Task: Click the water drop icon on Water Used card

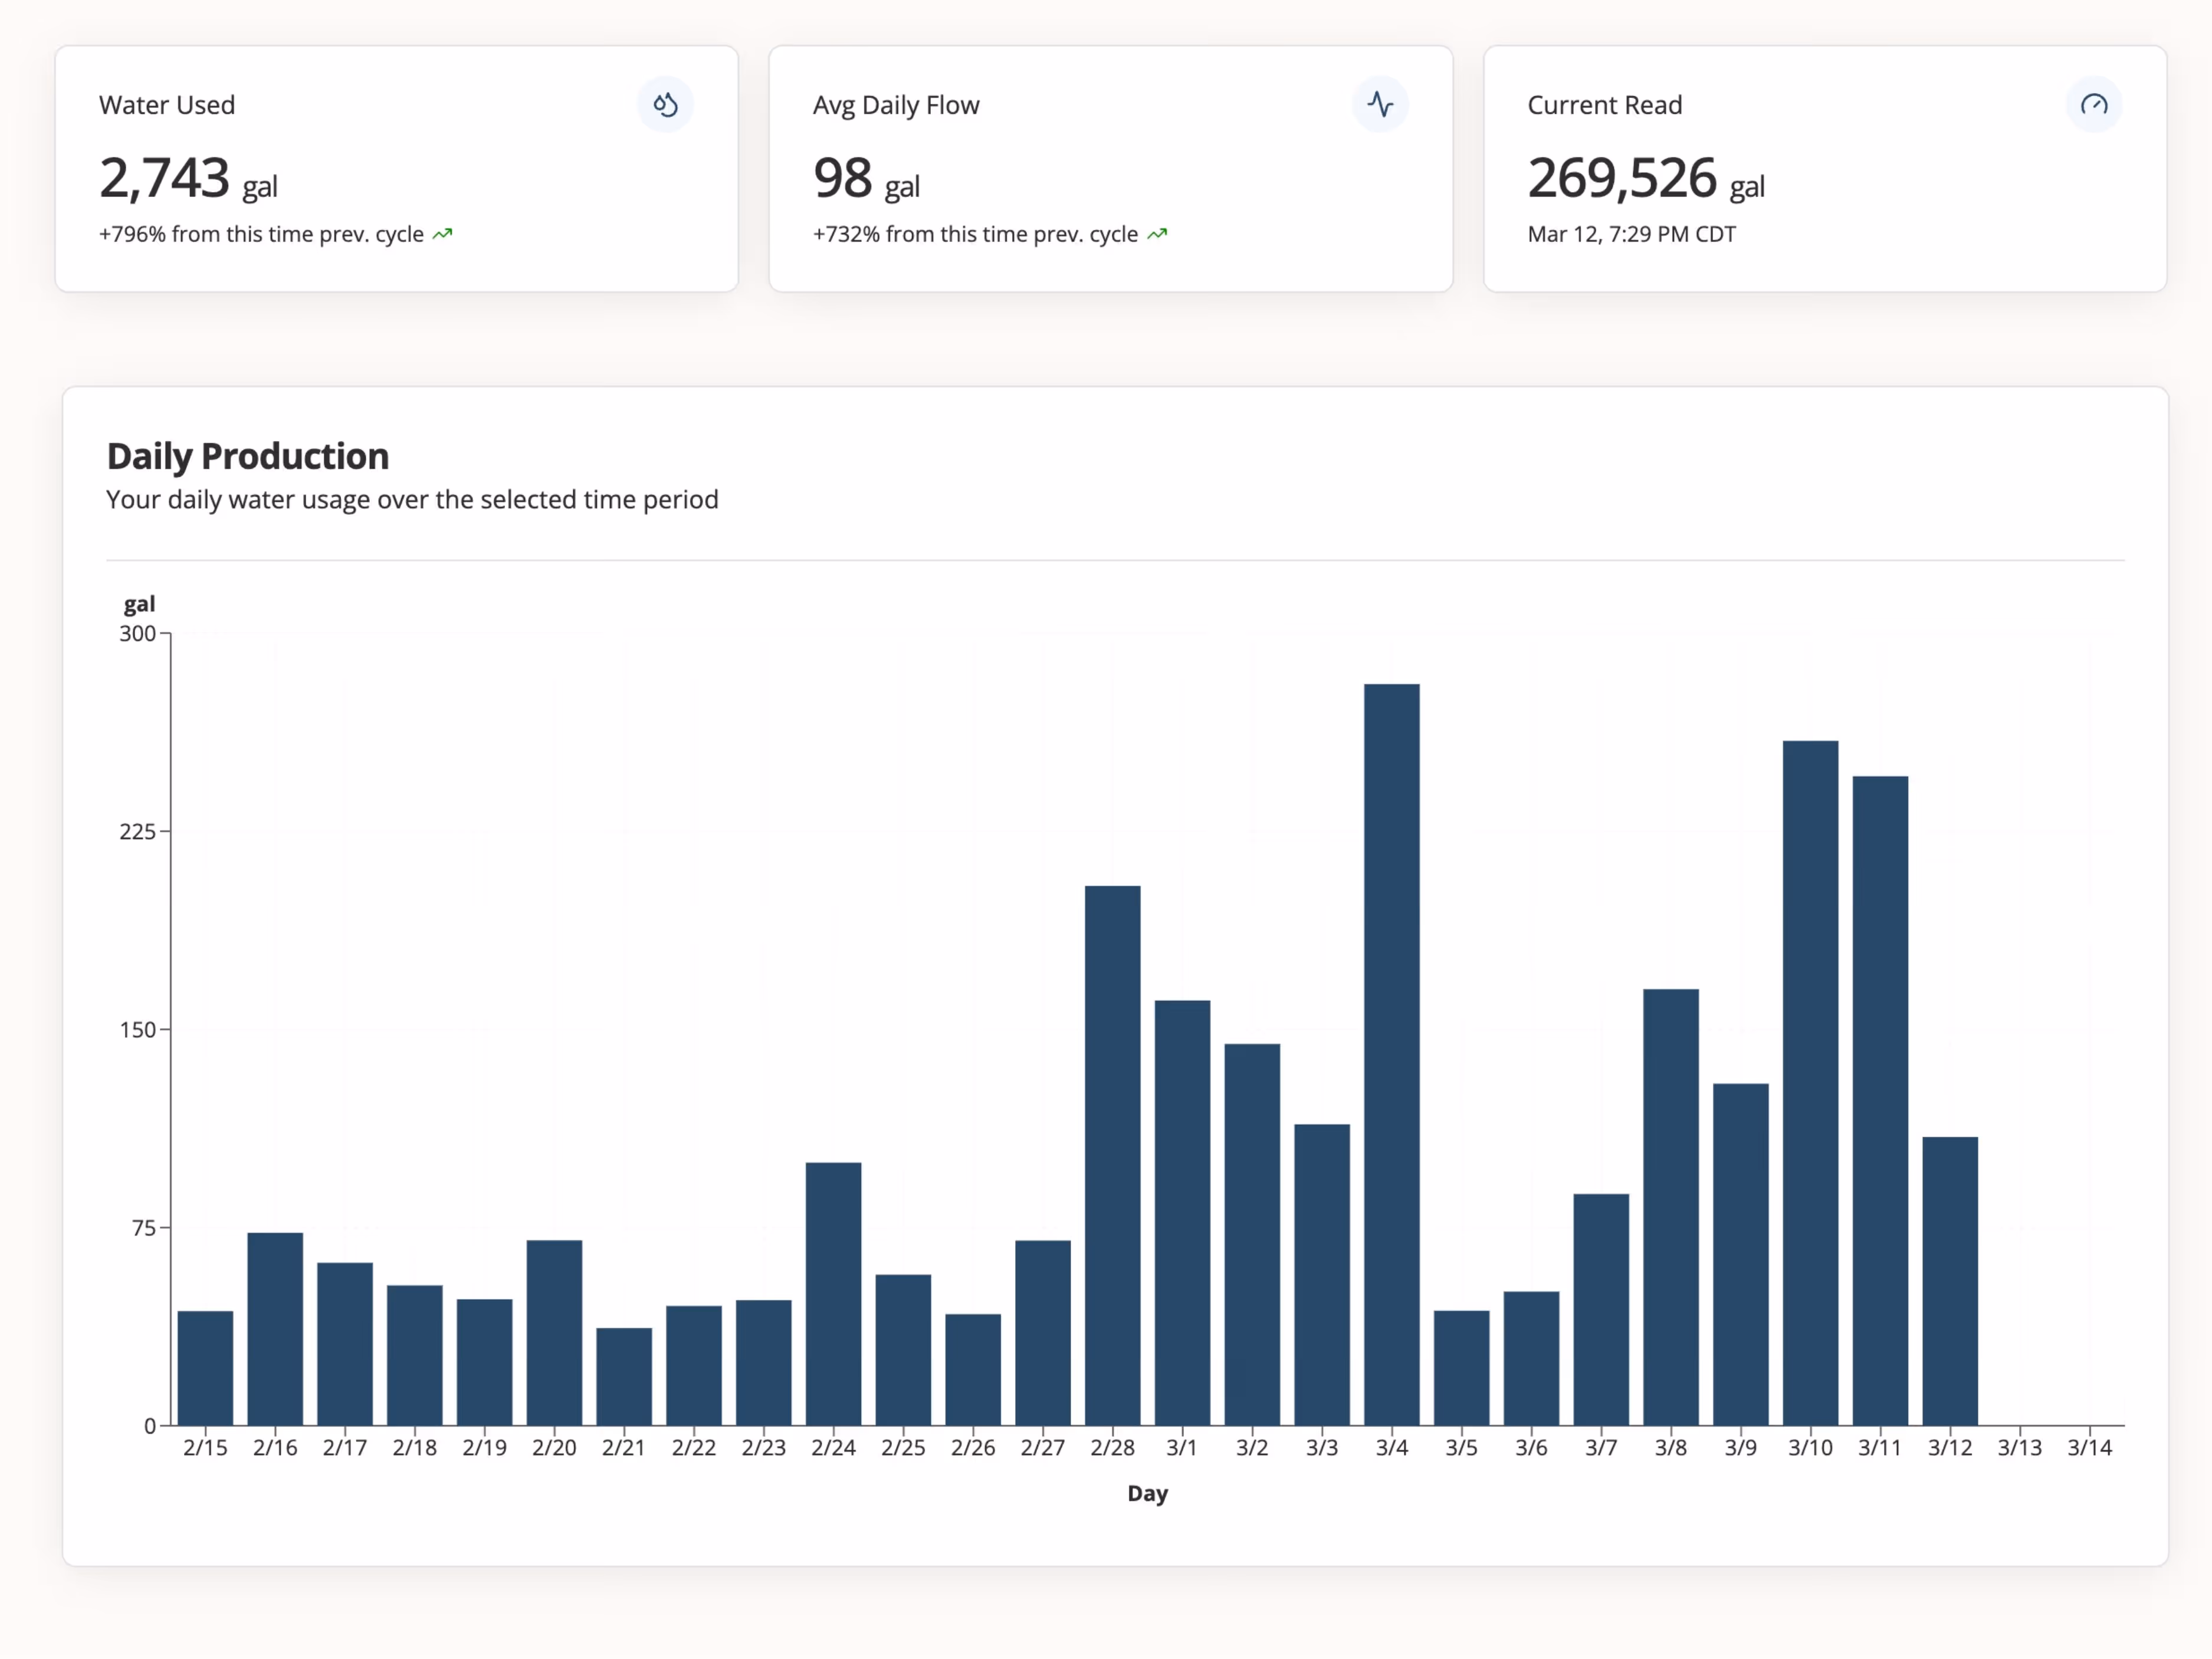Action: click(666, 104)
